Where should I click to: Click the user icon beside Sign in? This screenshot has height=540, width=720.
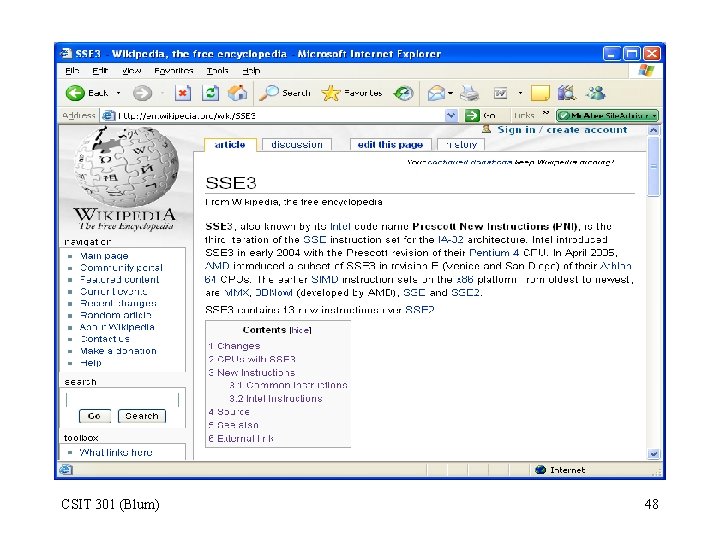click(x=486, y=129)
